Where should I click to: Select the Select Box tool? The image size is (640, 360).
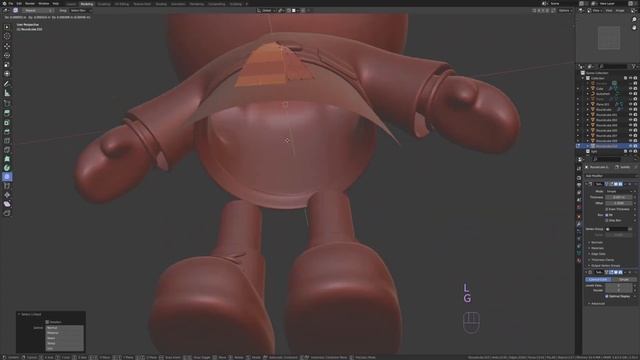coord(7,27)
